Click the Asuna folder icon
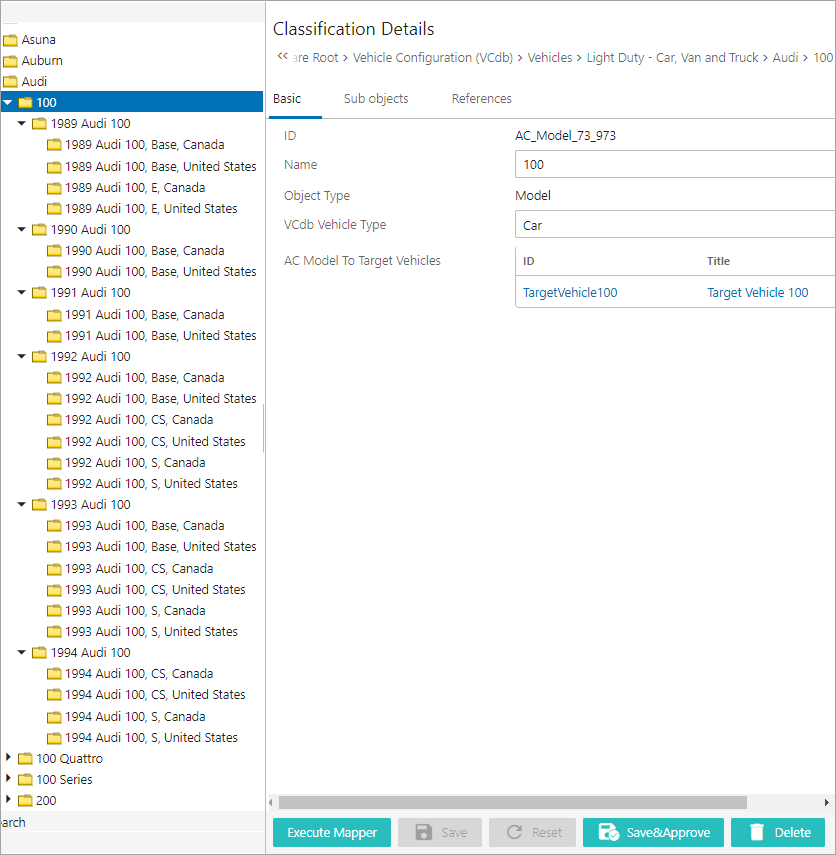Viewport: 836px width, 855px height. point(10,40)
